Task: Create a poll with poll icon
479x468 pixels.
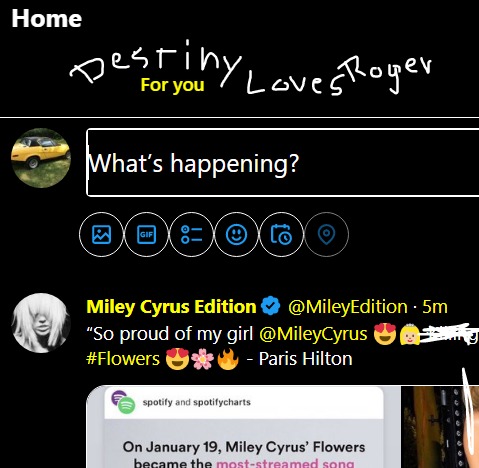Action: [x=191, y=234]
